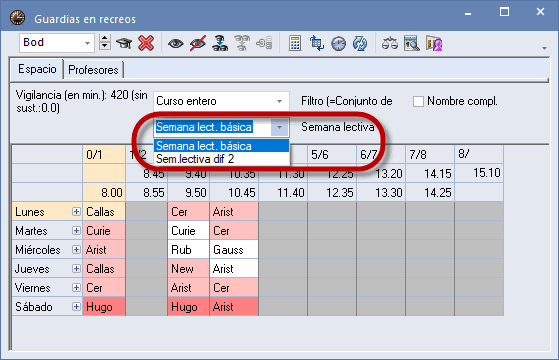Select the white Martes Curie cell
The image size is (559, 360).
coord(189,231)
